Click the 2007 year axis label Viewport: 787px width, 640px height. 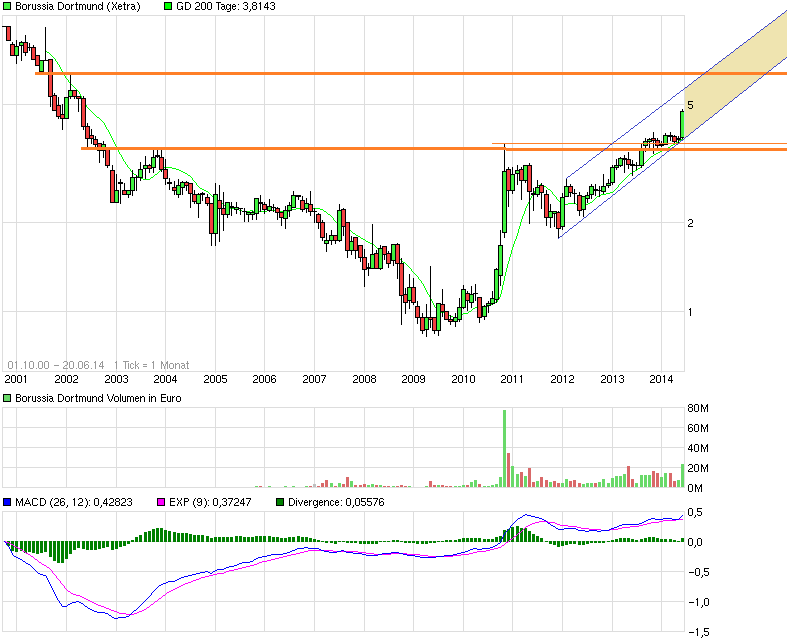314,379
